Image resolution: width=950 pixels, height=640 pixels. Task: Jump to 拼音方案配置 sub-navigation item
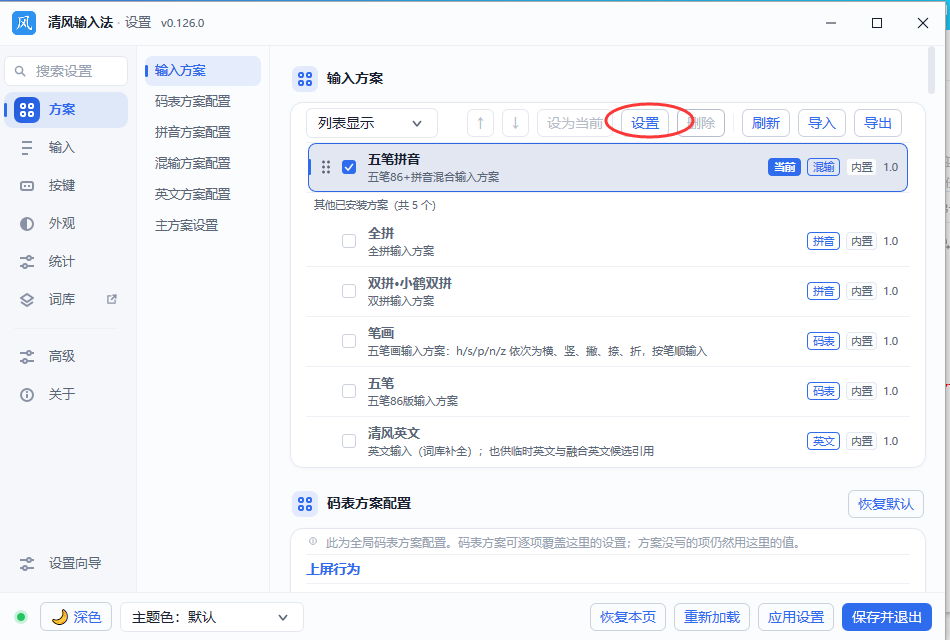click(203, 133)
